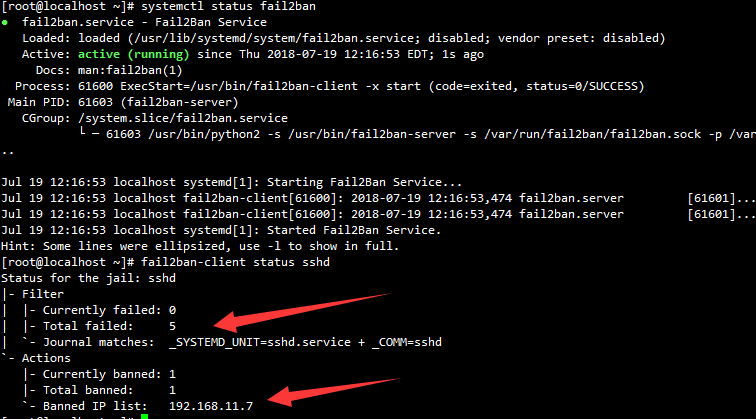The width and height of the screenshot is (756, 419).
Task: Click the green status dot before fail2ban.service
Action: point(7,22)
